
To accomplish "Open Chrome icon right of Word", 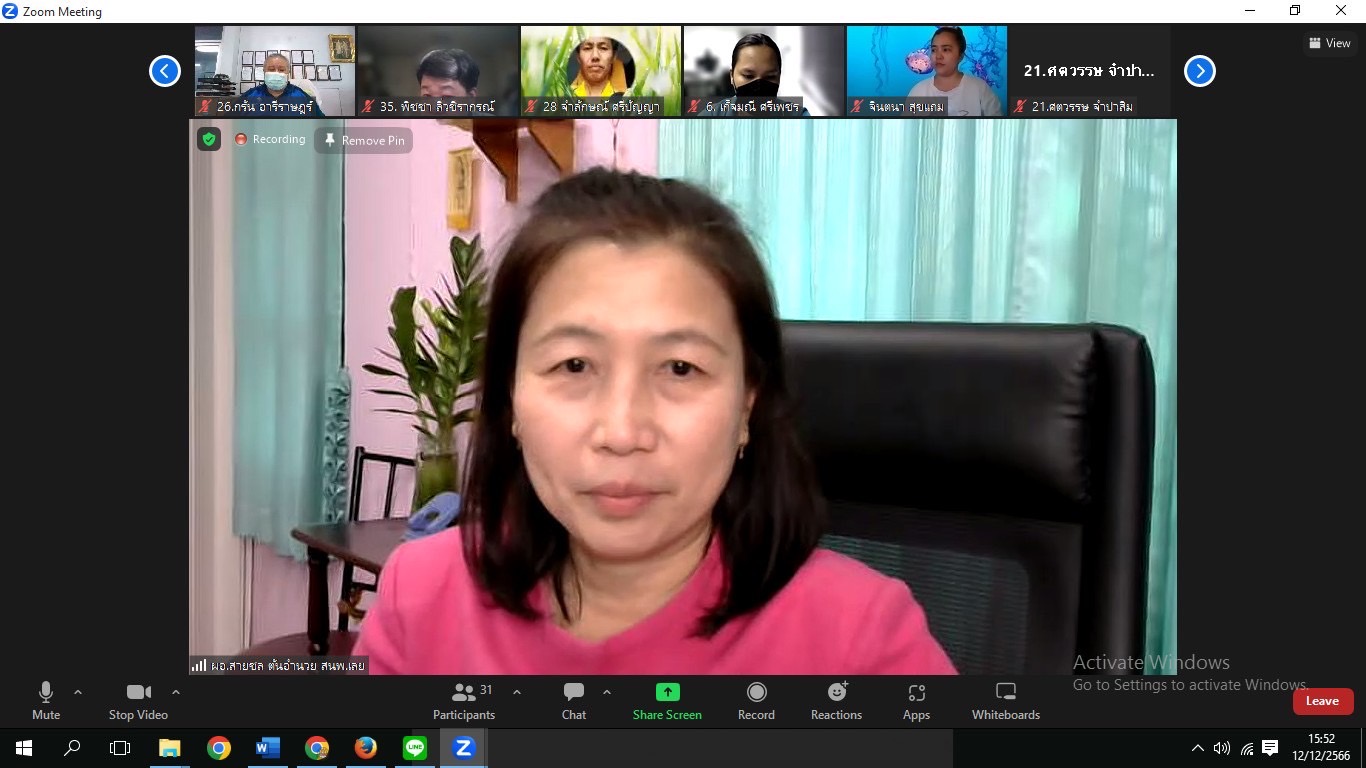I will 317,748.
